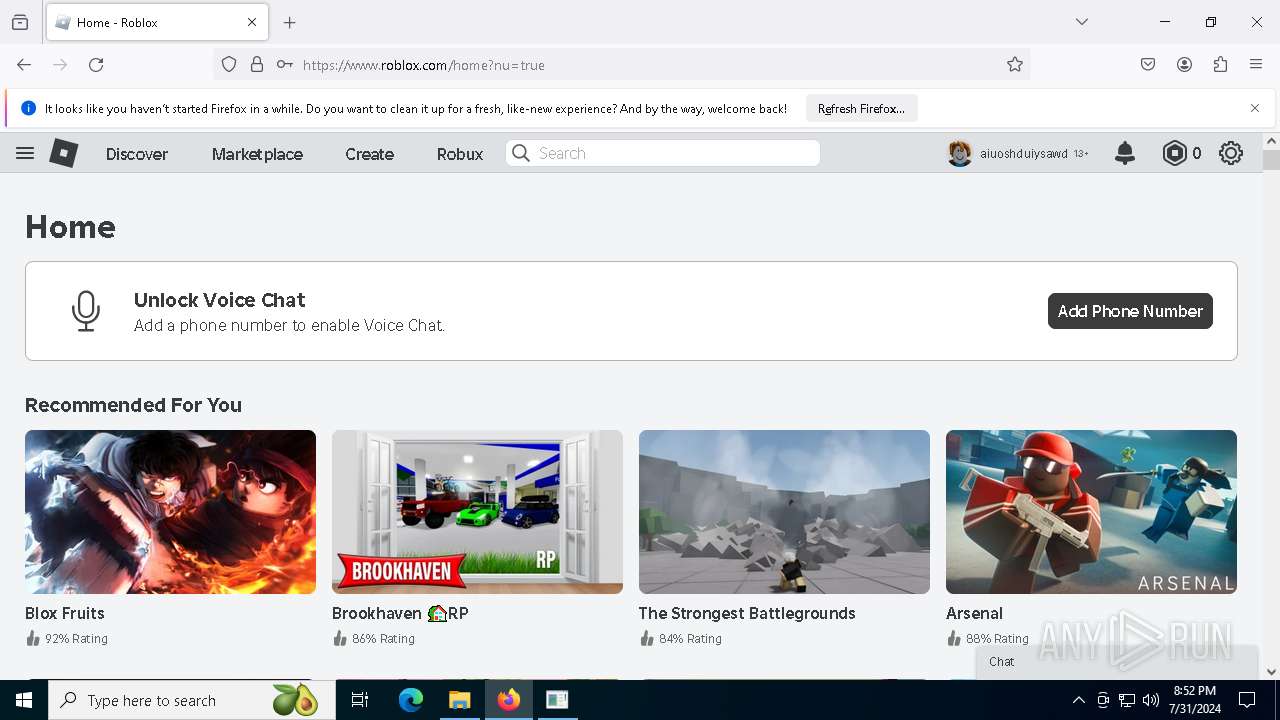Click the Arsenal game thumbnail

coord(1091,512)
